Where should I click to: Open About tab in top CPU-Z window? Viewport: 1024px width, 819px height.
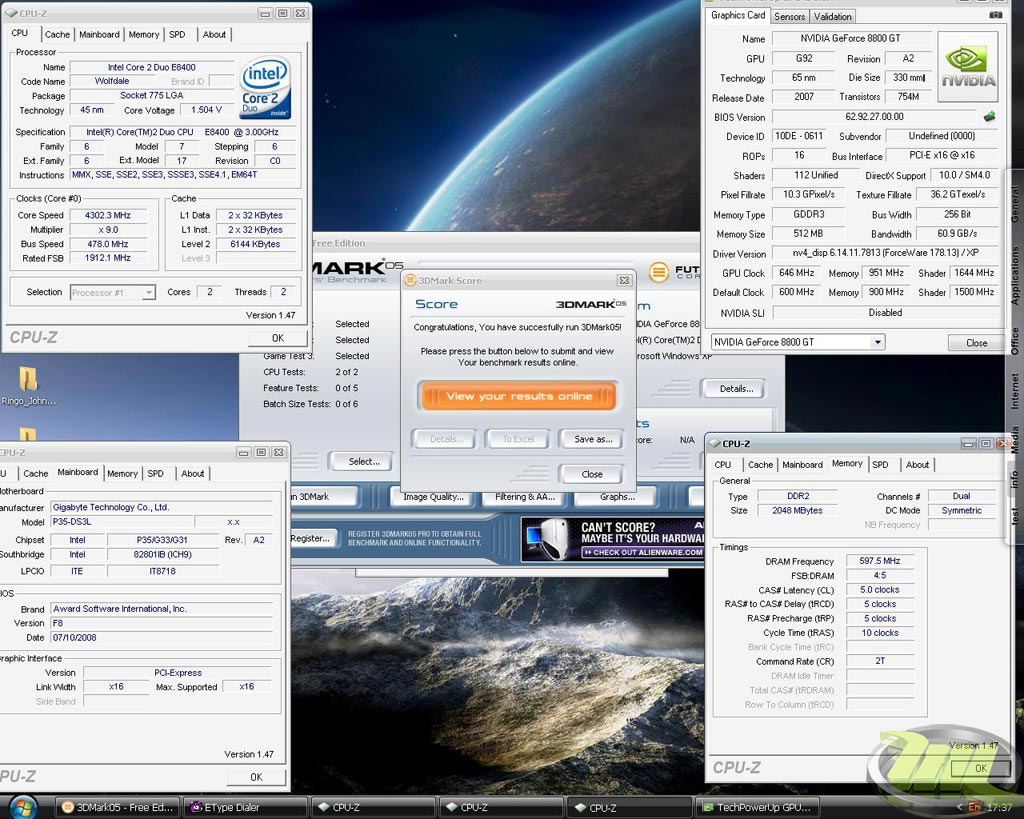coord(214,35)
